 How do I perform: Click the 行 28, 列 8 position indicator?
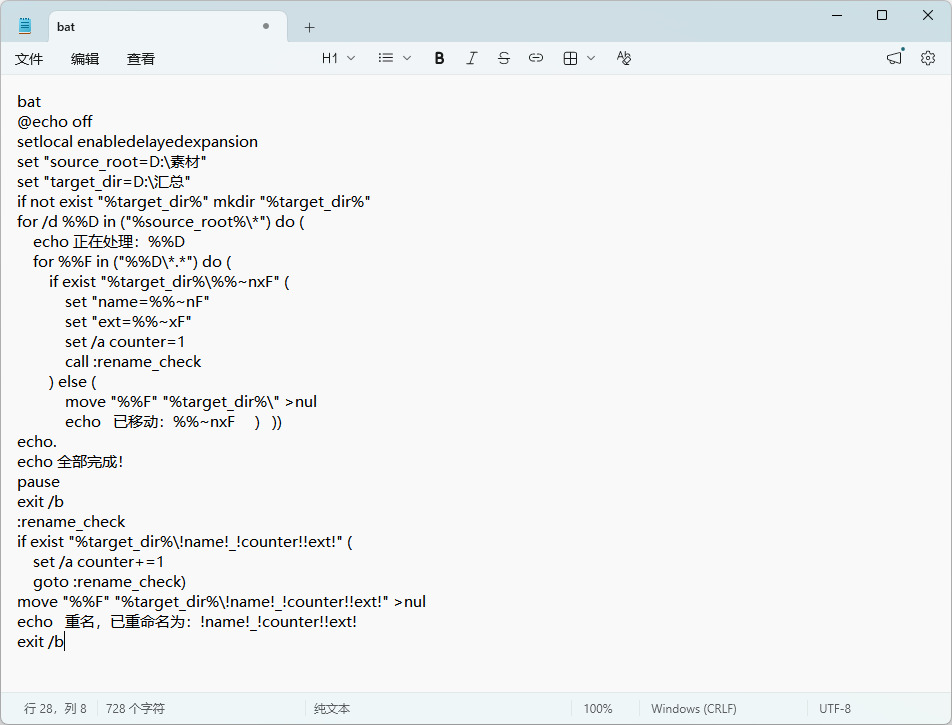(55, 709)
